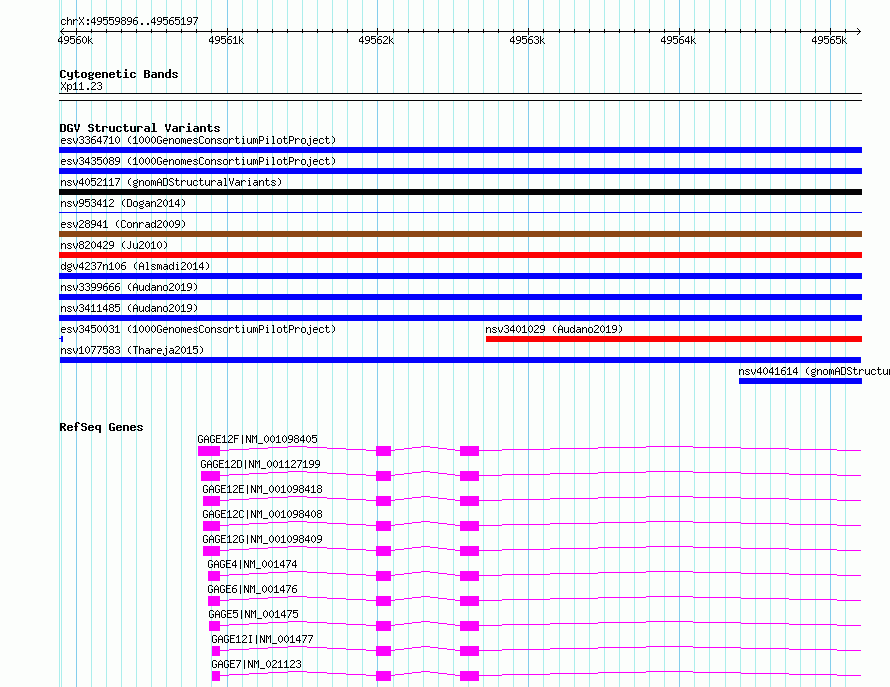Screen dimensions: 890x687
Task: Open the GAGE12F|NM_001098405 gene label
Action: tap(257, 439)
